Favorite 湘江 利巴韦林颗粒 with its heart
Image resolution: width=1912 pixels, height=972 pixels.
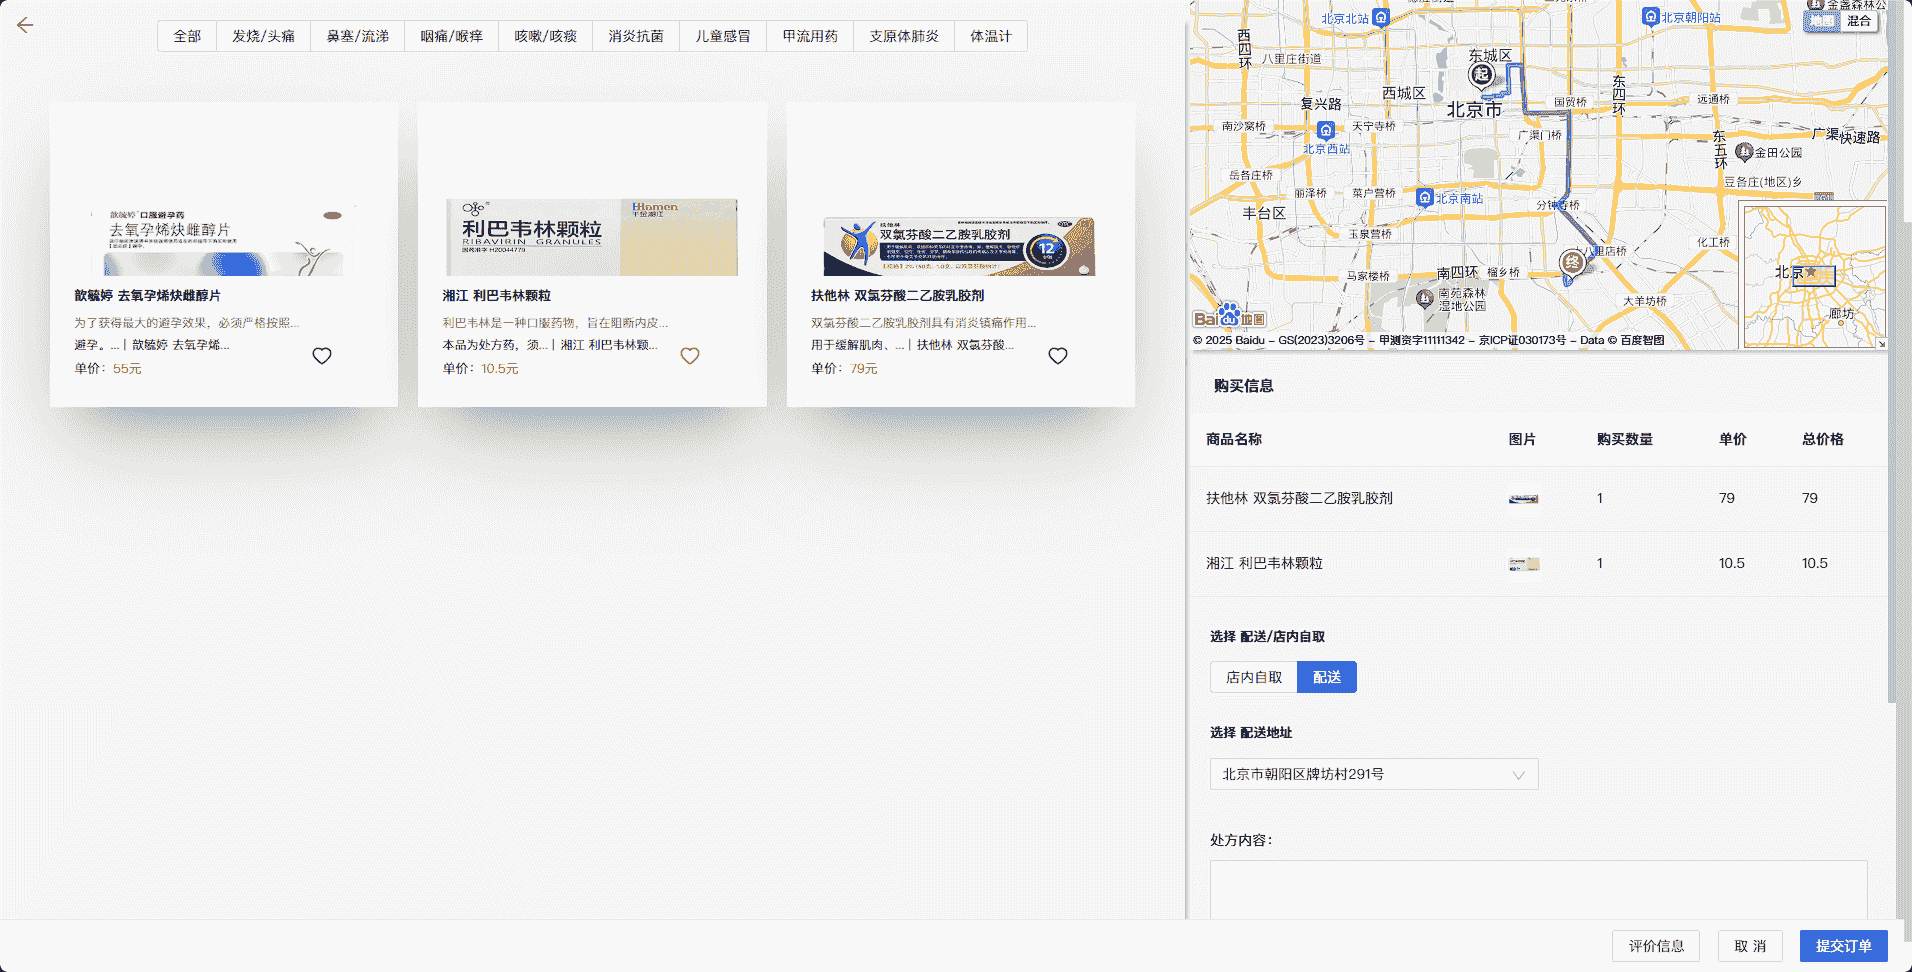point(690,356)
